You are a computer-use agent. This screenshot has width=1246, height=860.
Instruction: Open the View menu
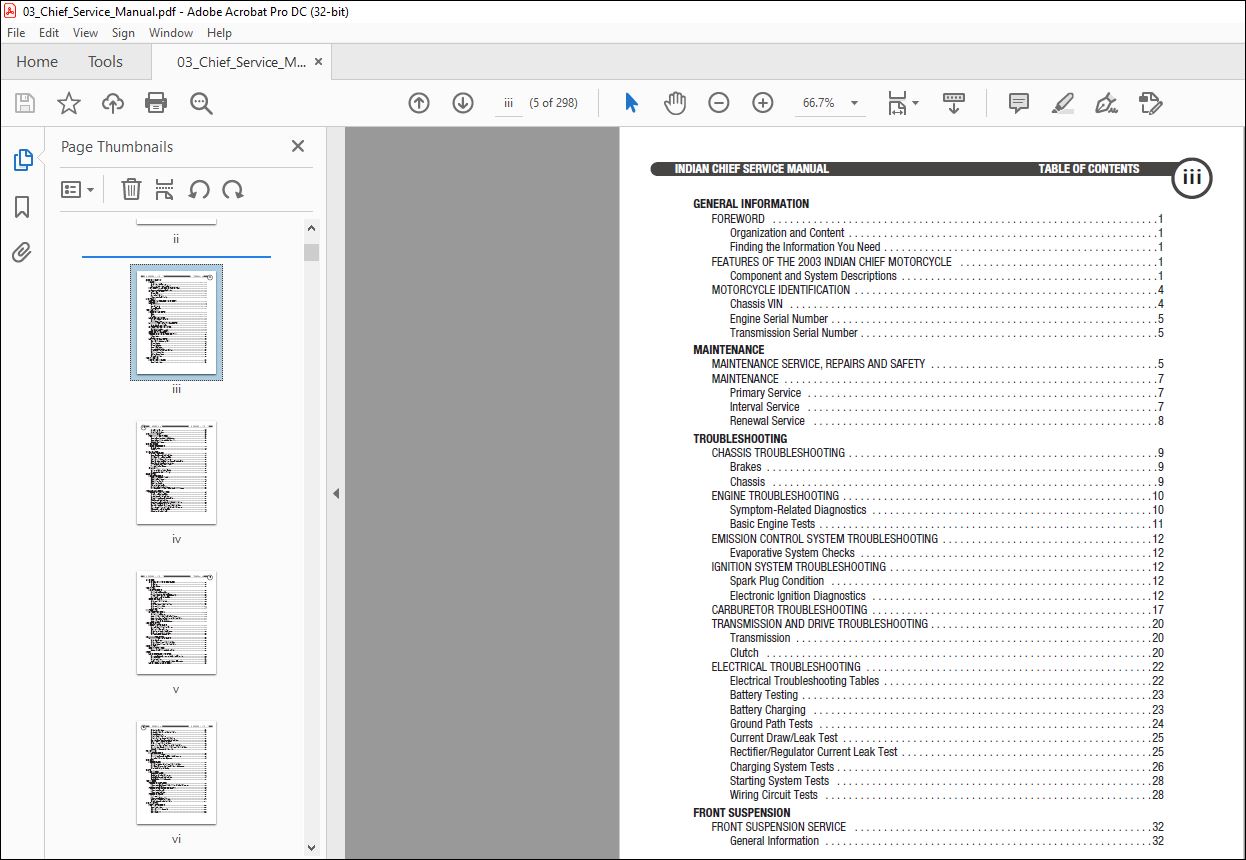pos(86,33)
